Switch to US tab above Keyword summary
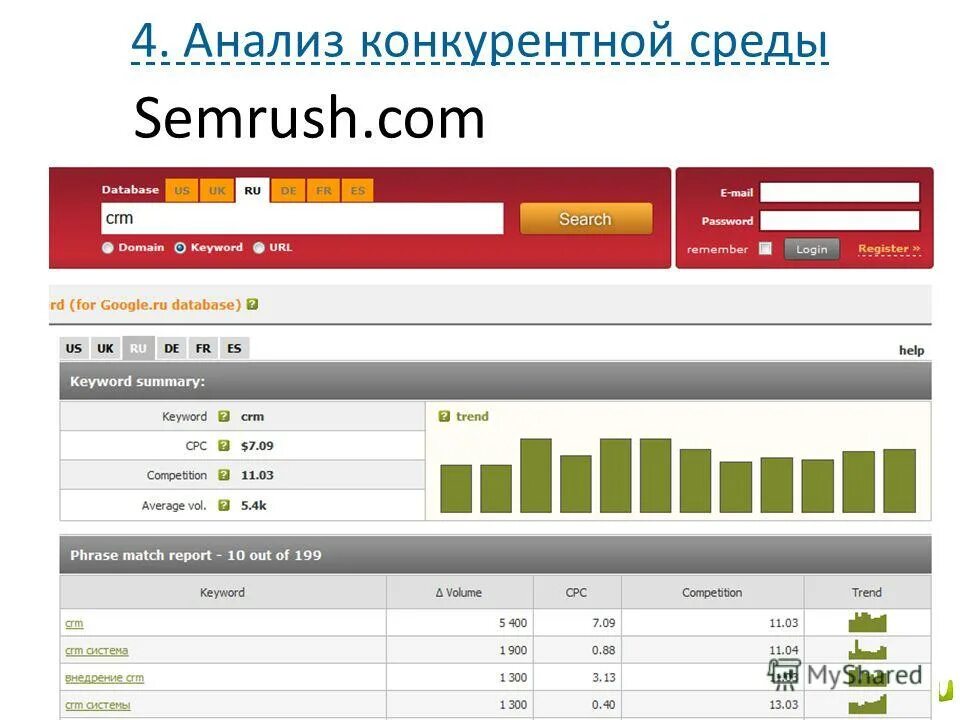This screenshot has height=720, width=960. 74,348
